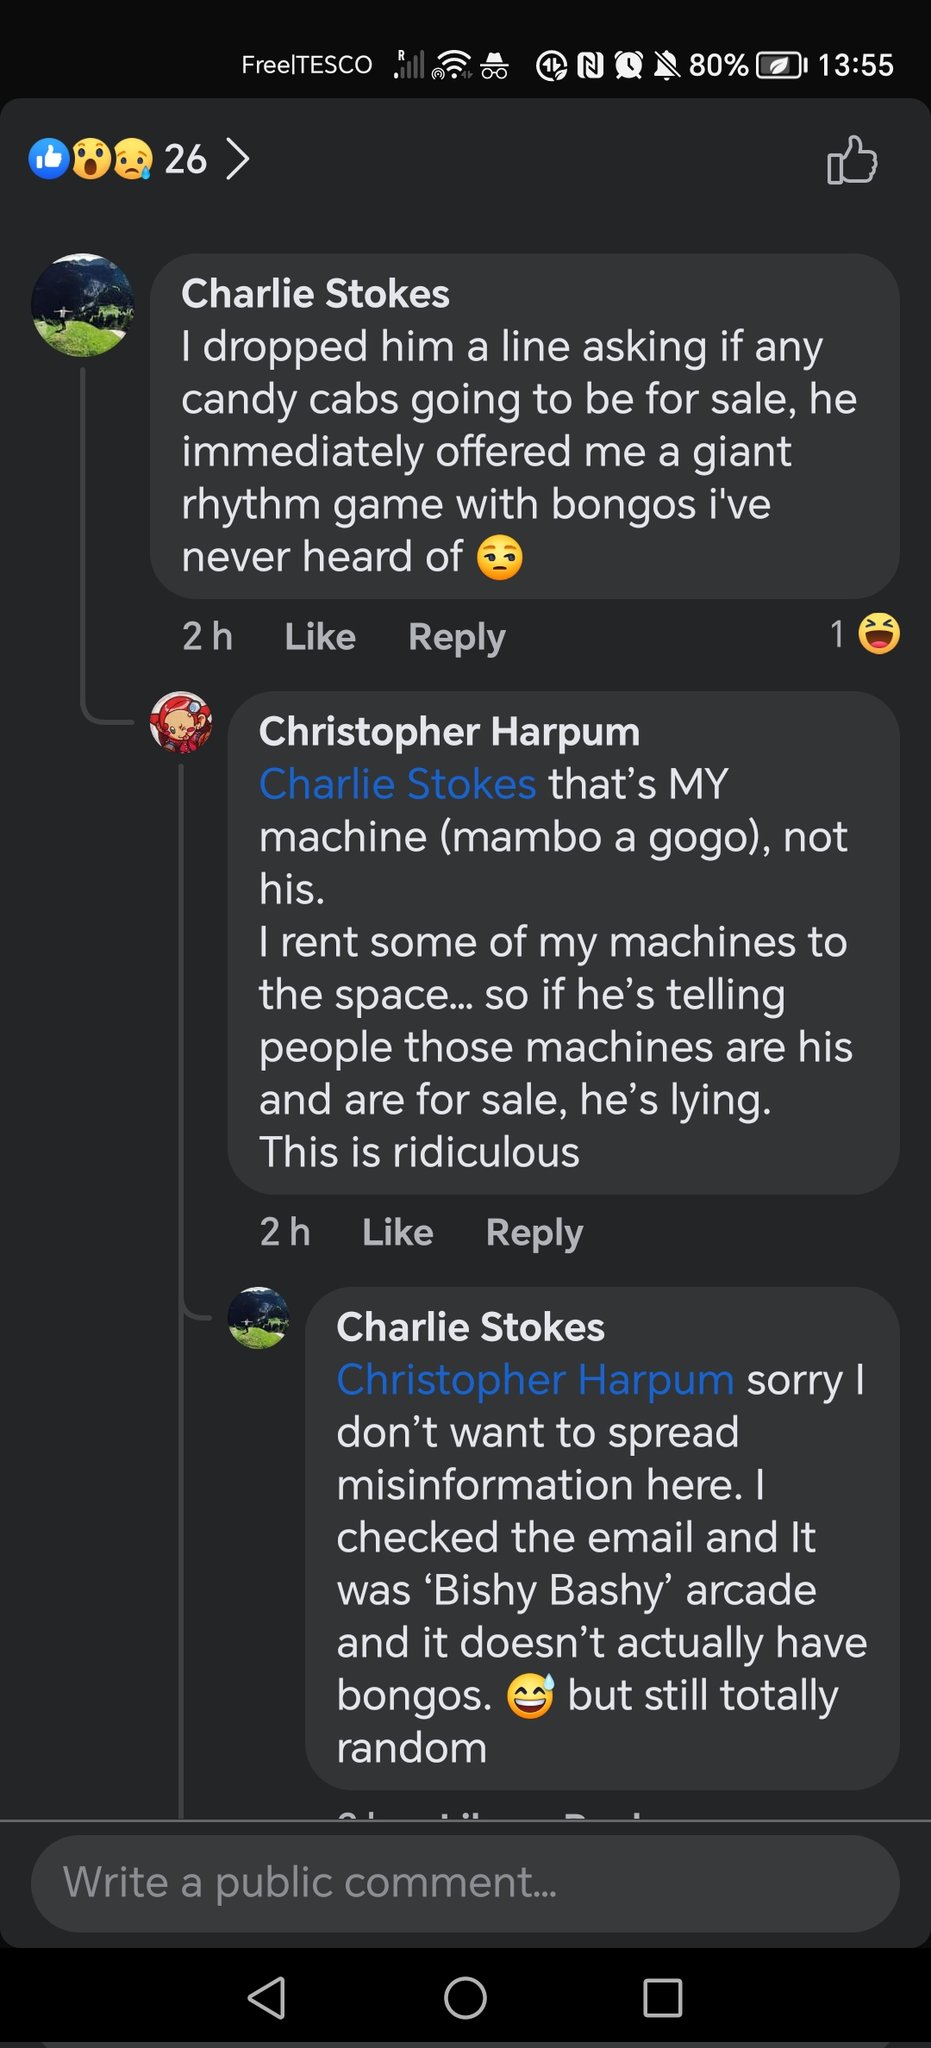The height and width of the screenshot is (2048, 931).
Task: Tap the Christopher Harpum author name heading
Action: coord(449,731)
